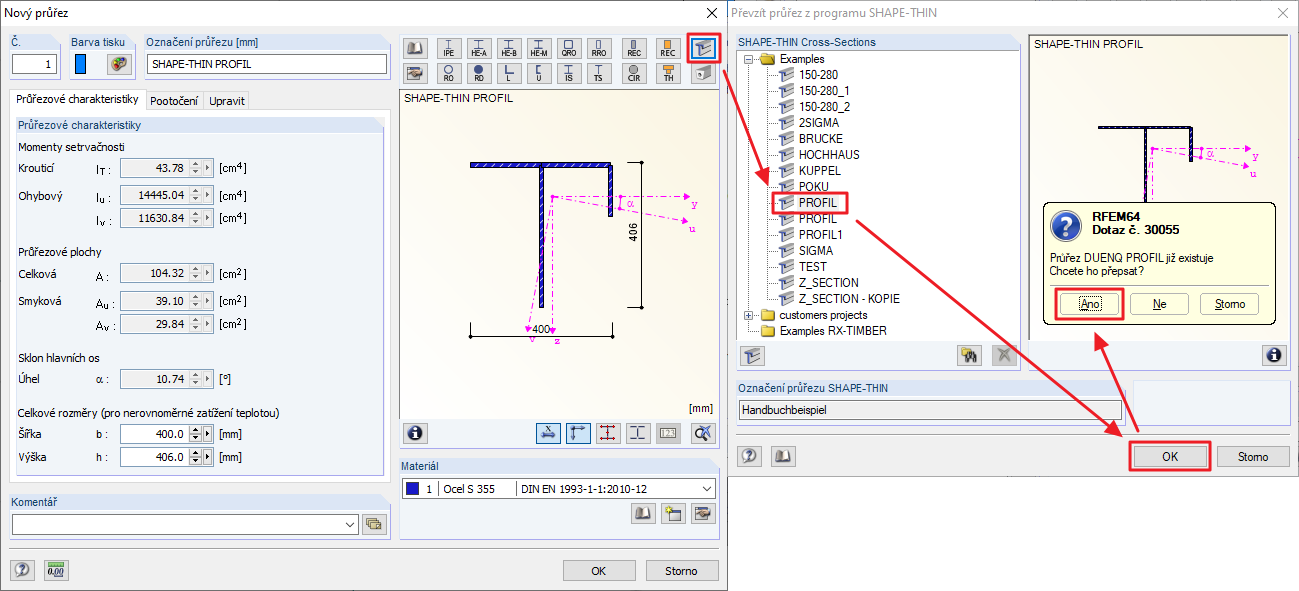The width and height of the screenshot is (1299, 591).
Task: Select the QRO hollow section type
Action: 569,48
